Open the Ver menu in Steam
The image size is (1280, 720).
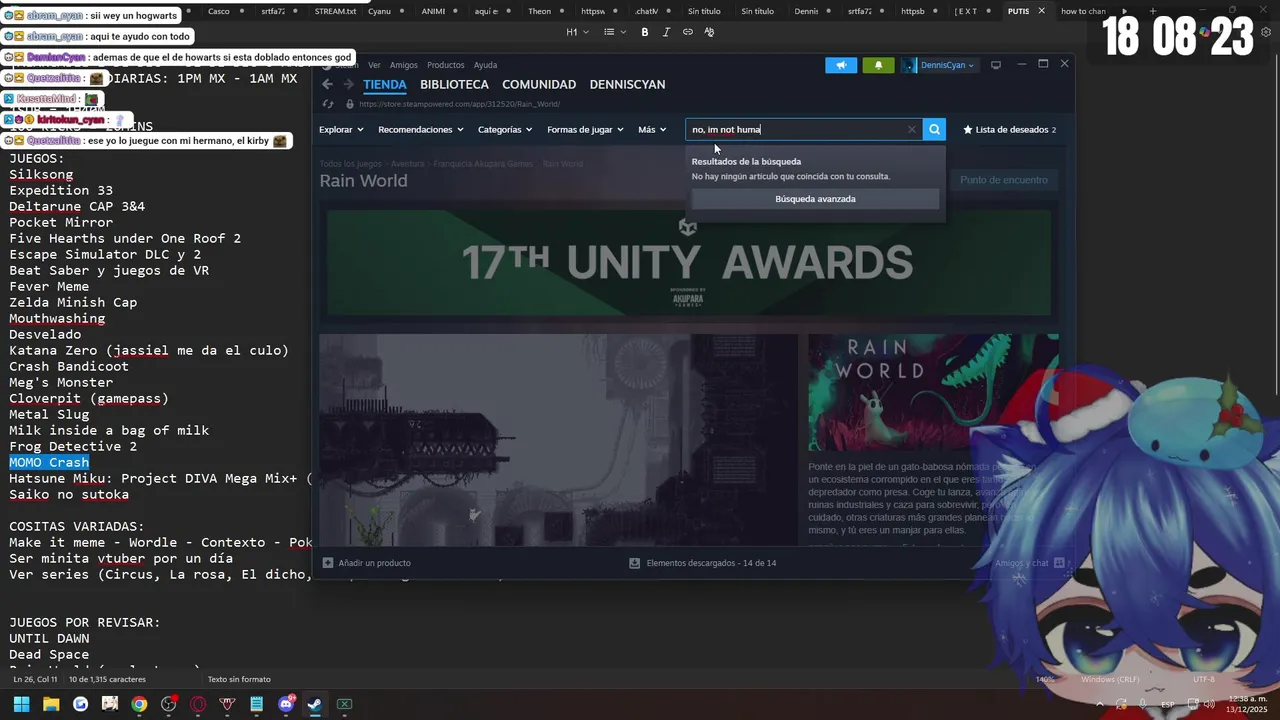(374, 65)
